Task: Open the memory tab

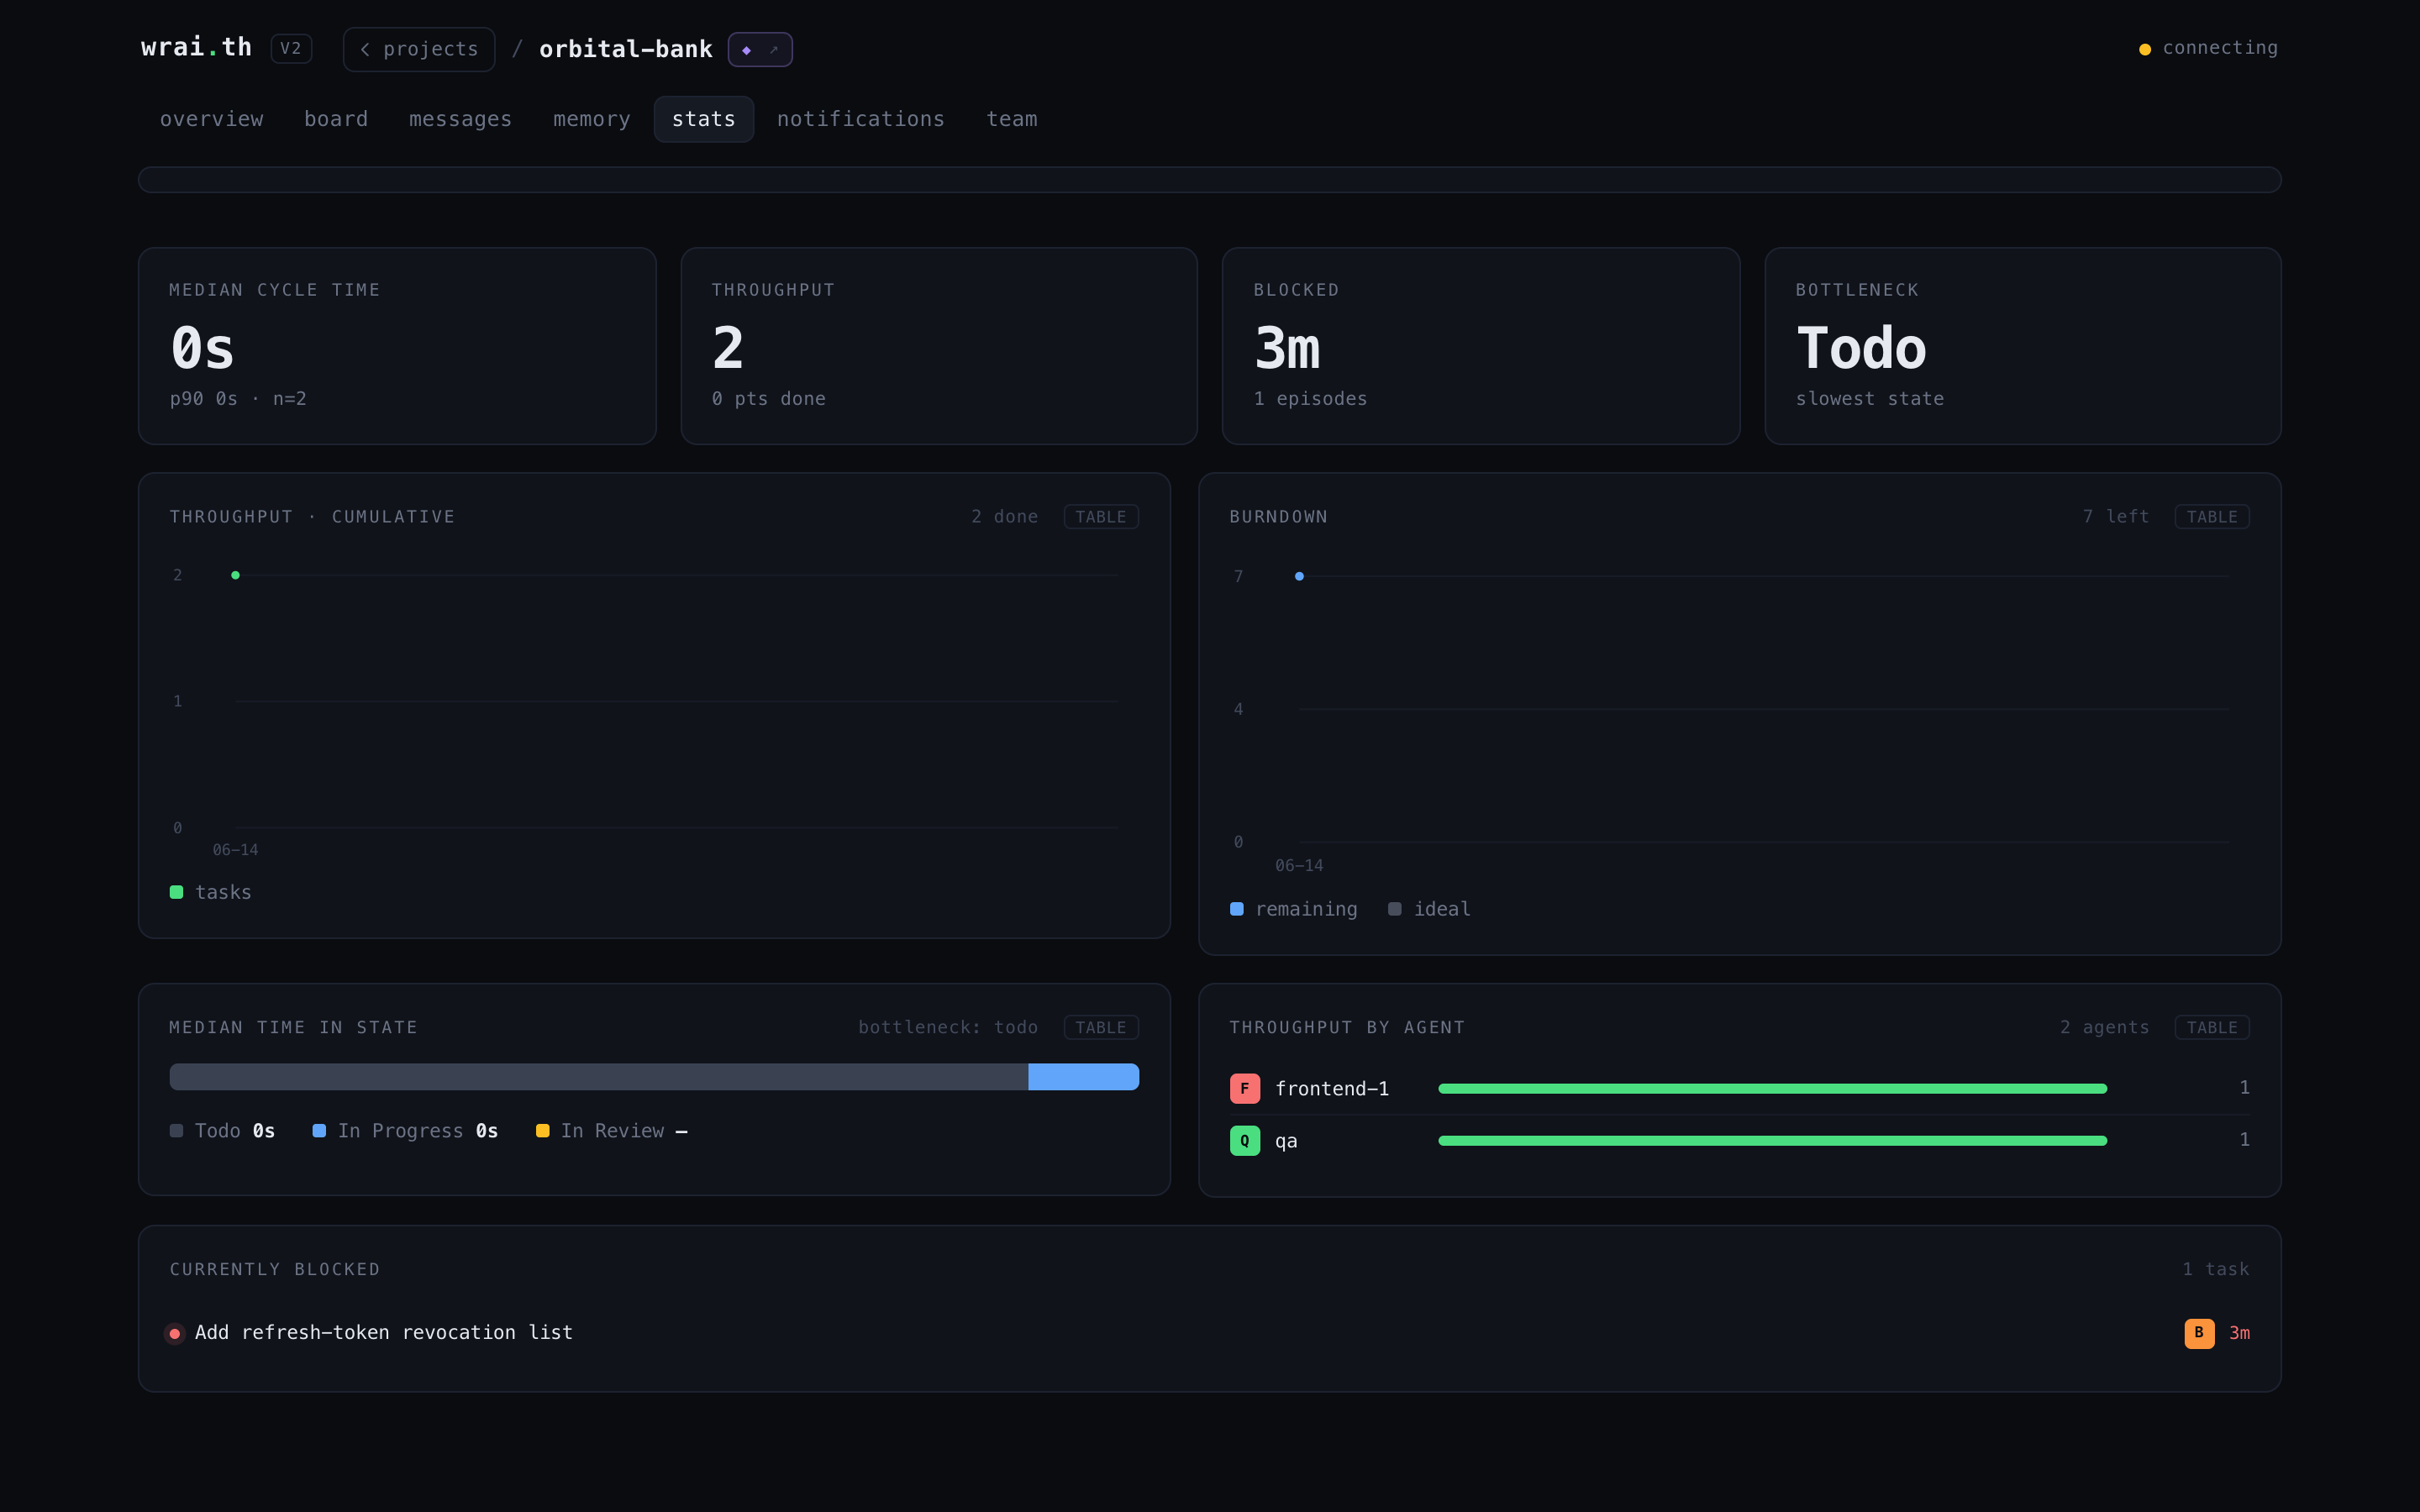Action: point(592,119)
